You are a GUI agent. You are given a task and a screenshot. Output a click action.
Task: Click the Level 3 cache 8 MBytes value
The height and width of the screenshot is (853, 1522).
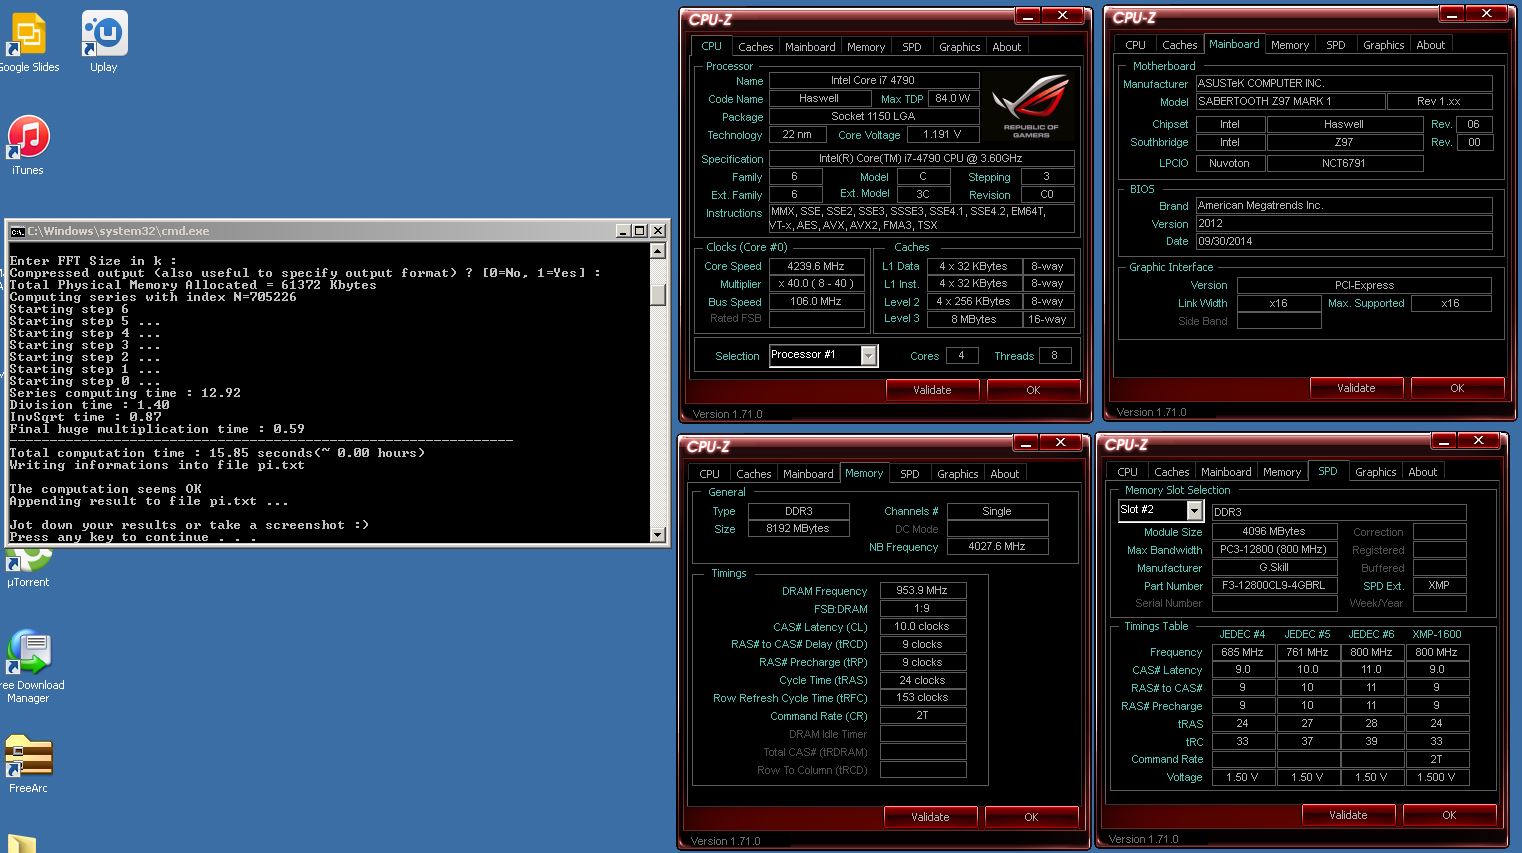973,319
